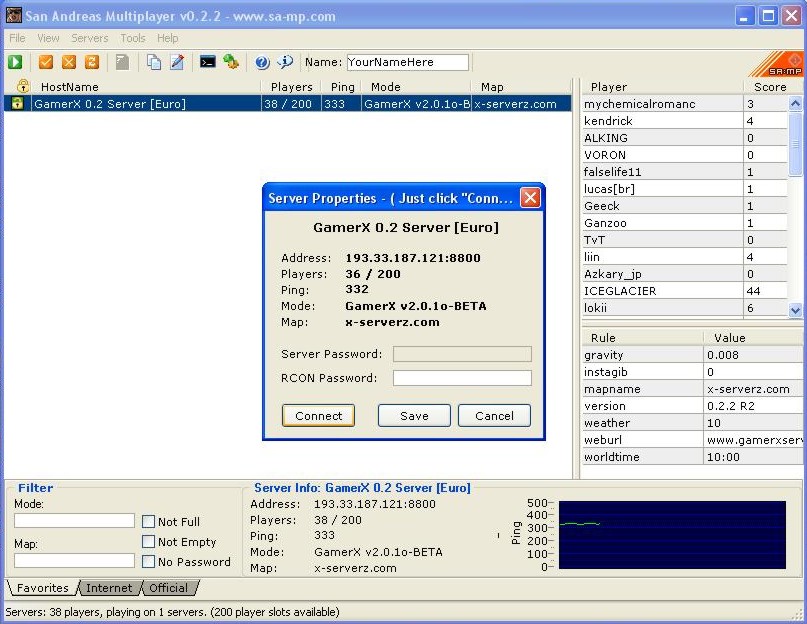Screen dimensions: 807x624
Task: Click the Mode column header in the server list
Action: (416, 86)
